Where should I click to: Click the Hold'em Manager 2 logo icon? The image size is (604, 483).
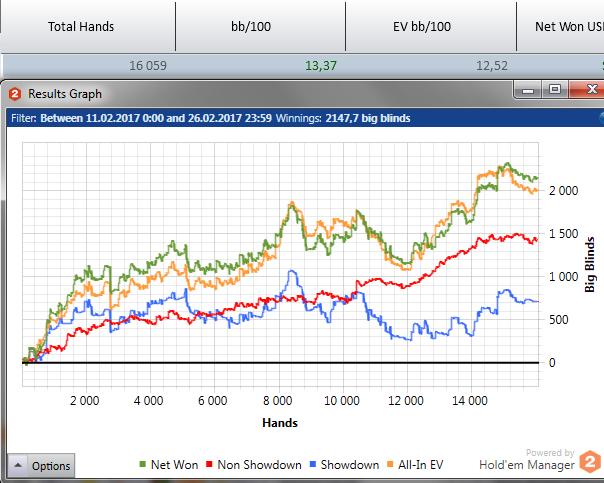point(590,461)
